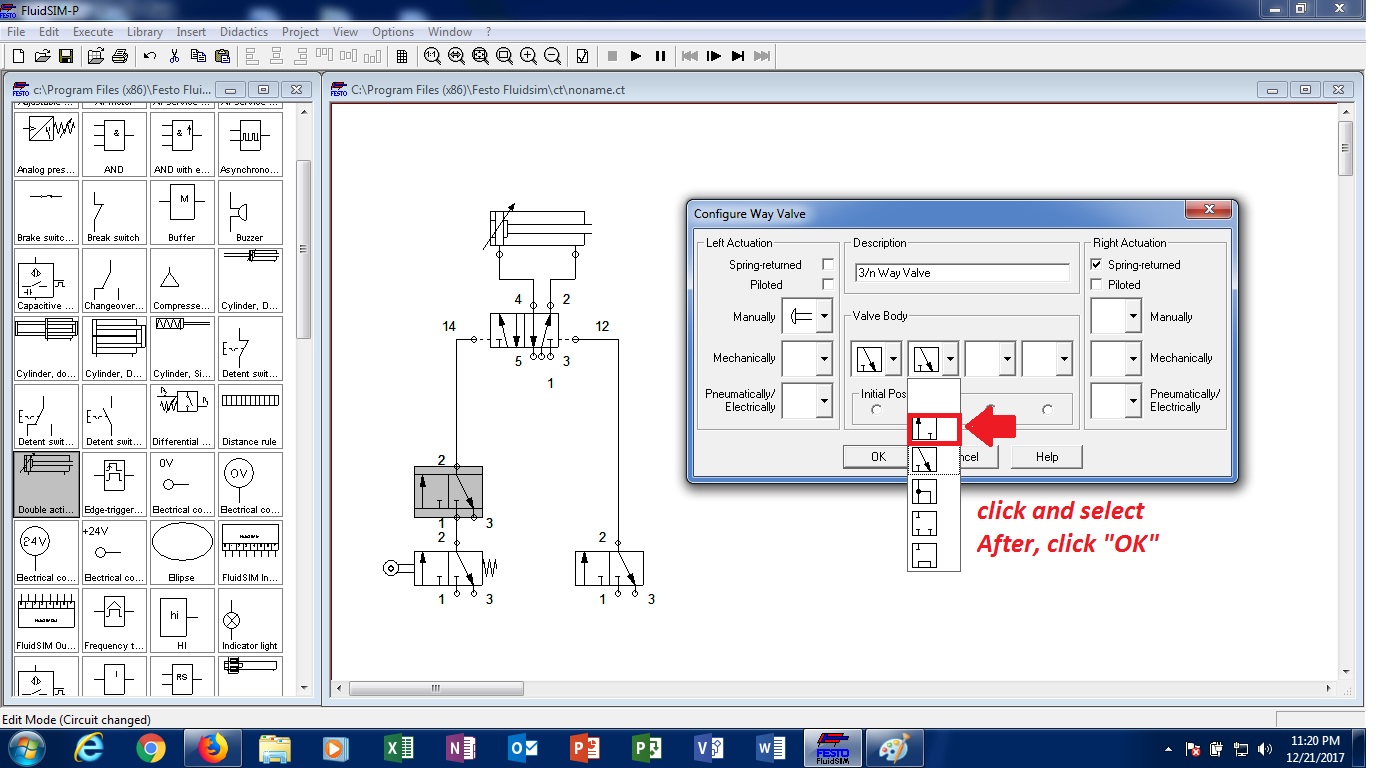Choose the Distance rule library component
The width and height of the screenshot is (1384, 768).
[x=250, y=416]
